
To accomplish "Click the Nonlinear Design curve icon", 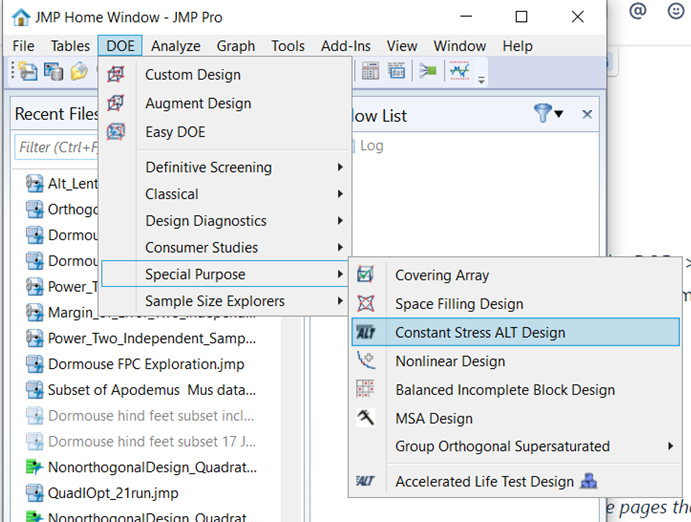I will [366, 361].
